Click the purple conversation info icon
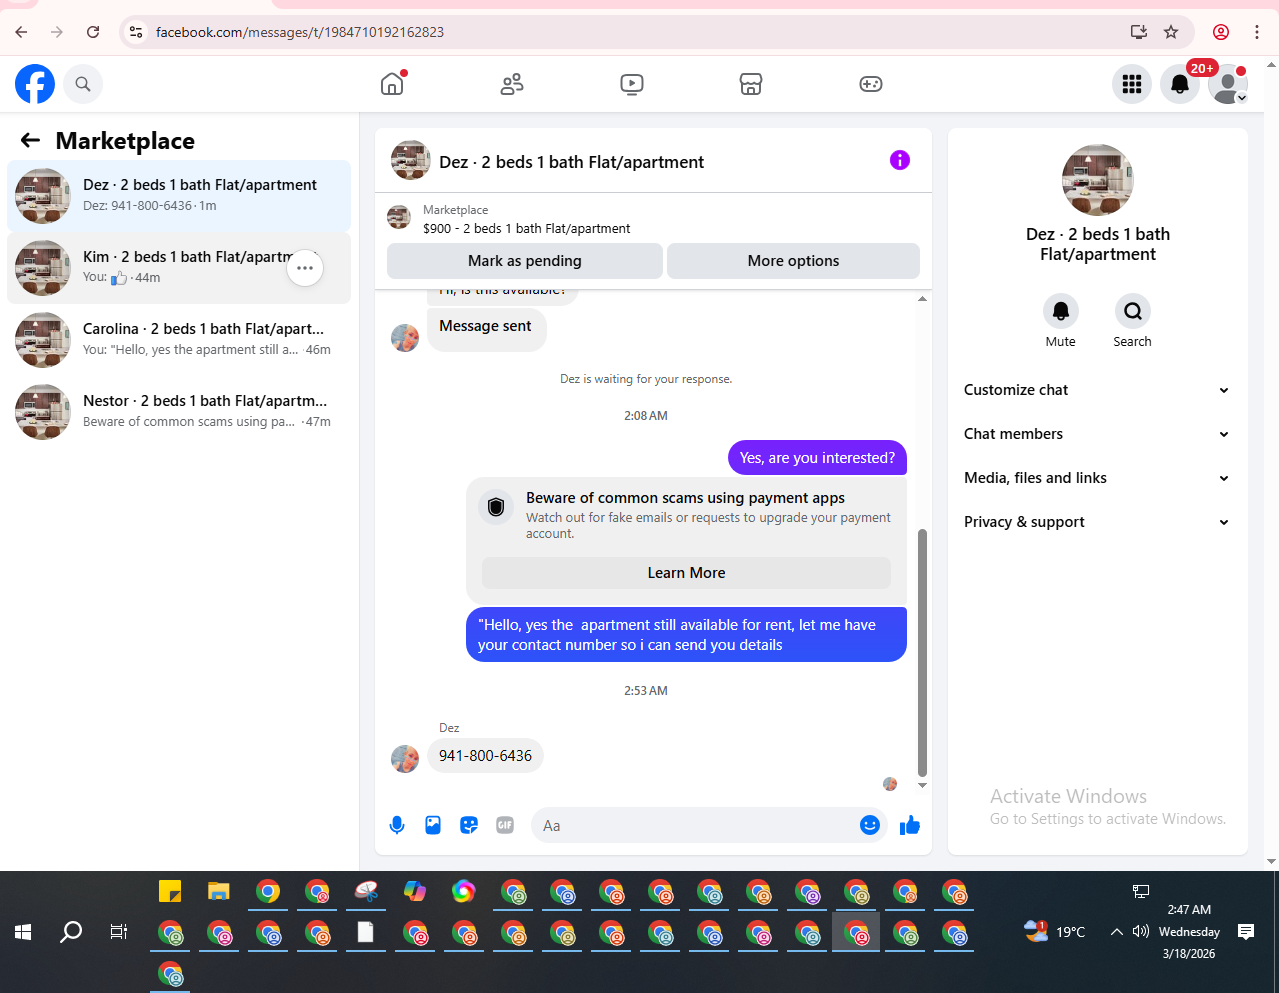Viewport: 1279px width, 993px height. [x=900, y=160]
